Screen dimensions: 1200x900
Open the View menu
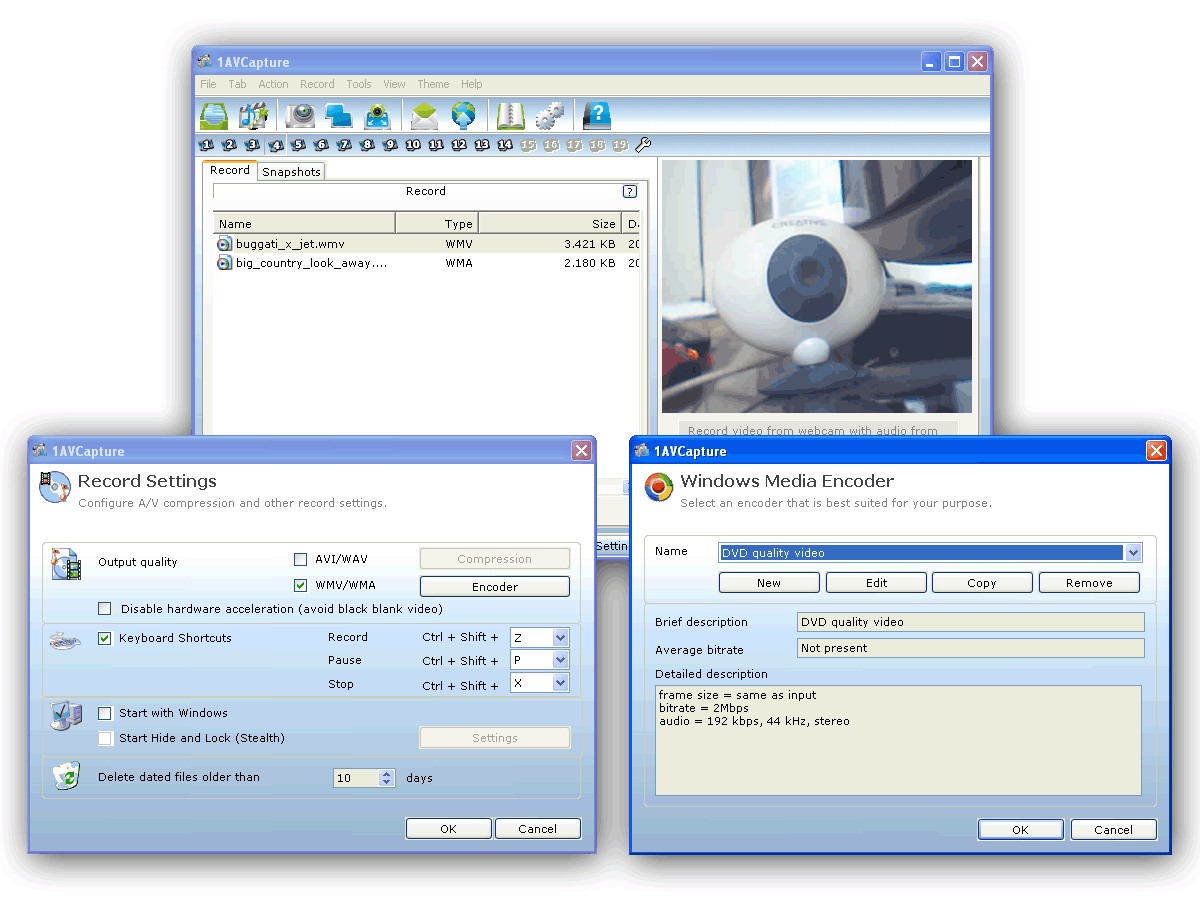[394, 84]
